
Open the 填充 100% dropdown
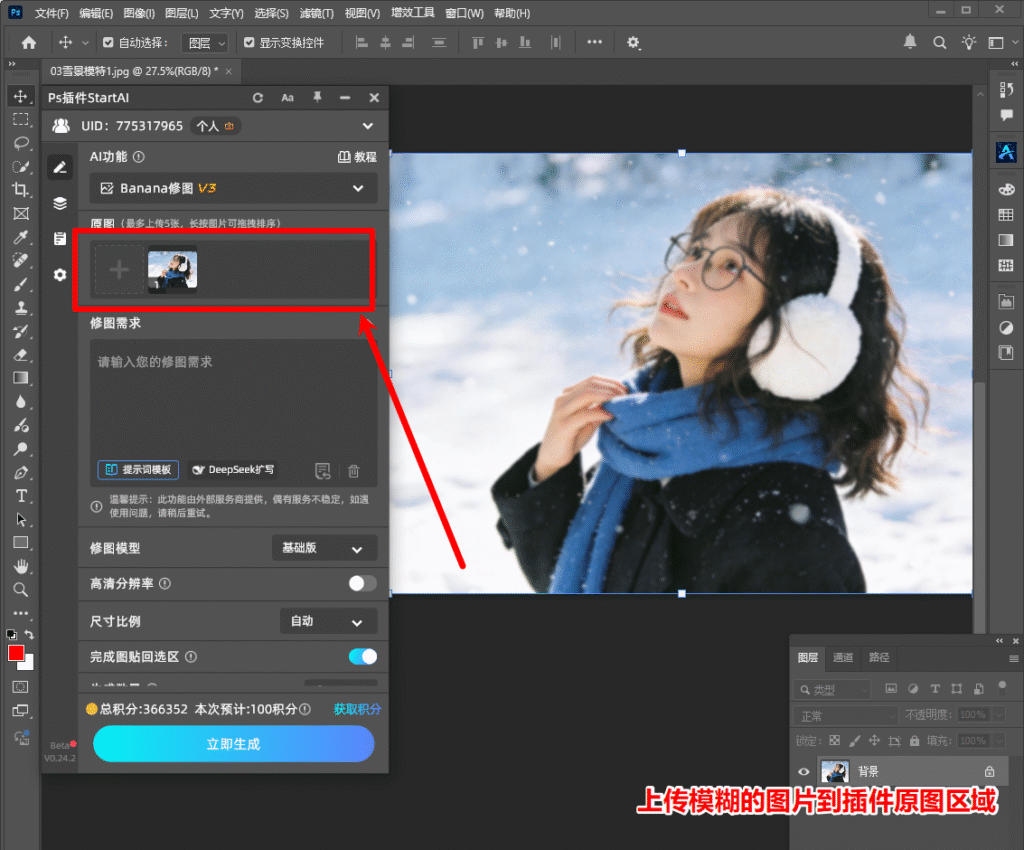coord(999,740)
